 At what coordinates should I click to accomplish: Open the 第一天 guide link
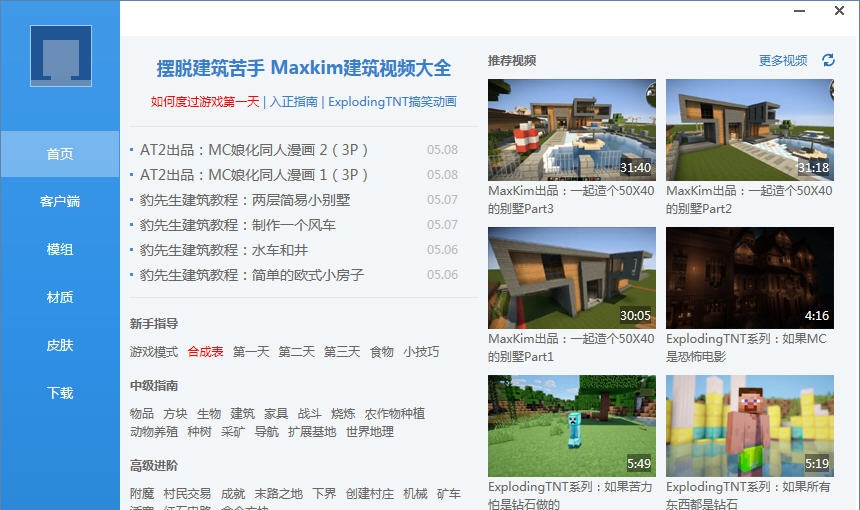[x=251, y=352]
